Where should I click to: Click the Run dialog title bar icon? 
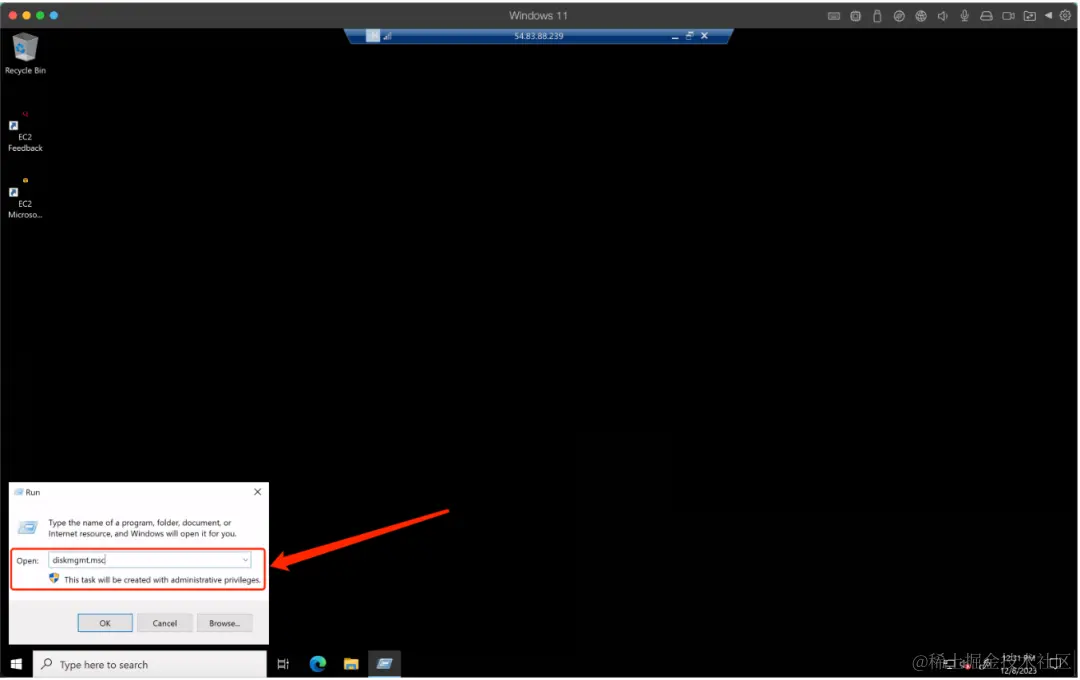tap(19, 492)
